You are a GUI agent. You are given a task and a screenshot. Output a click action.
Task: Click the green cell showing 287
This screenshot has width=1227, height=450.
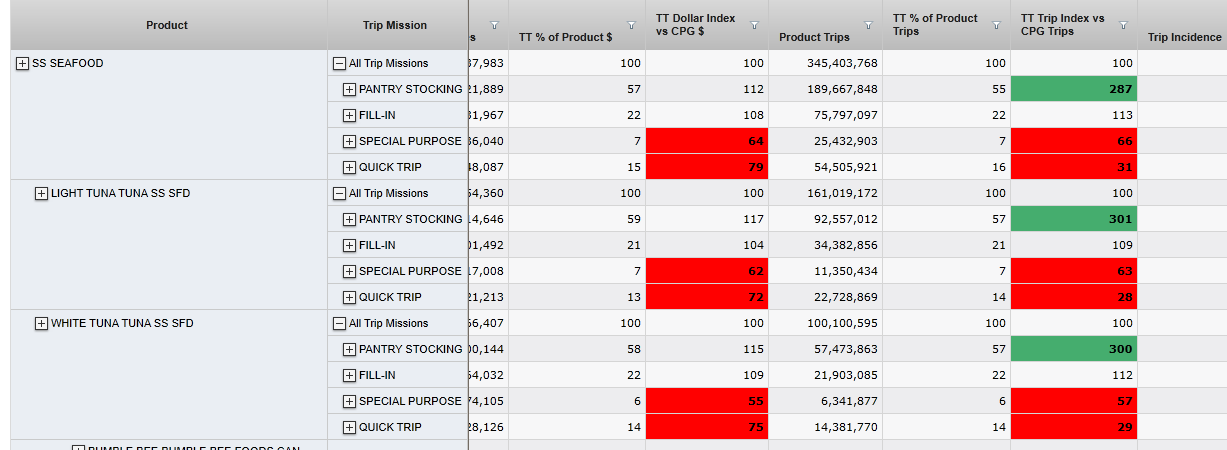[1074, 89]
